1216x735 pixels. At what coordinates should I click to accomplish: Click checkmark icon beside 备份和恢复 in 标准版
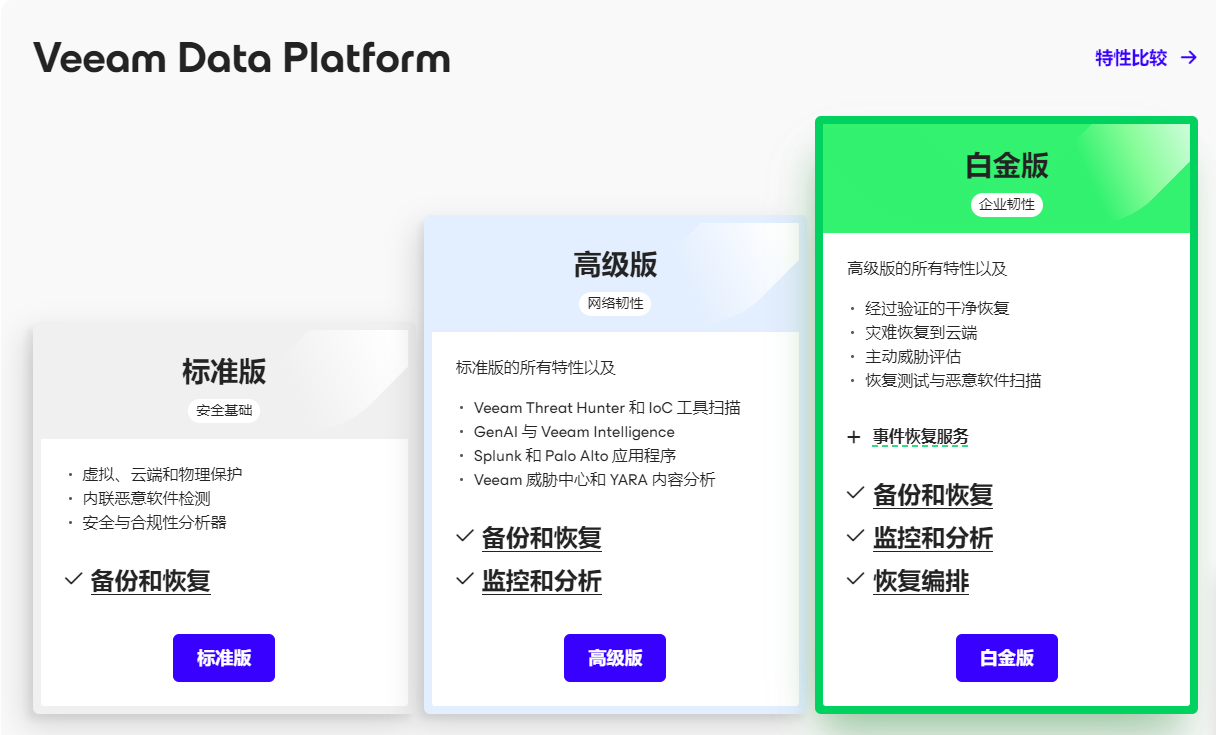[73, 579]
